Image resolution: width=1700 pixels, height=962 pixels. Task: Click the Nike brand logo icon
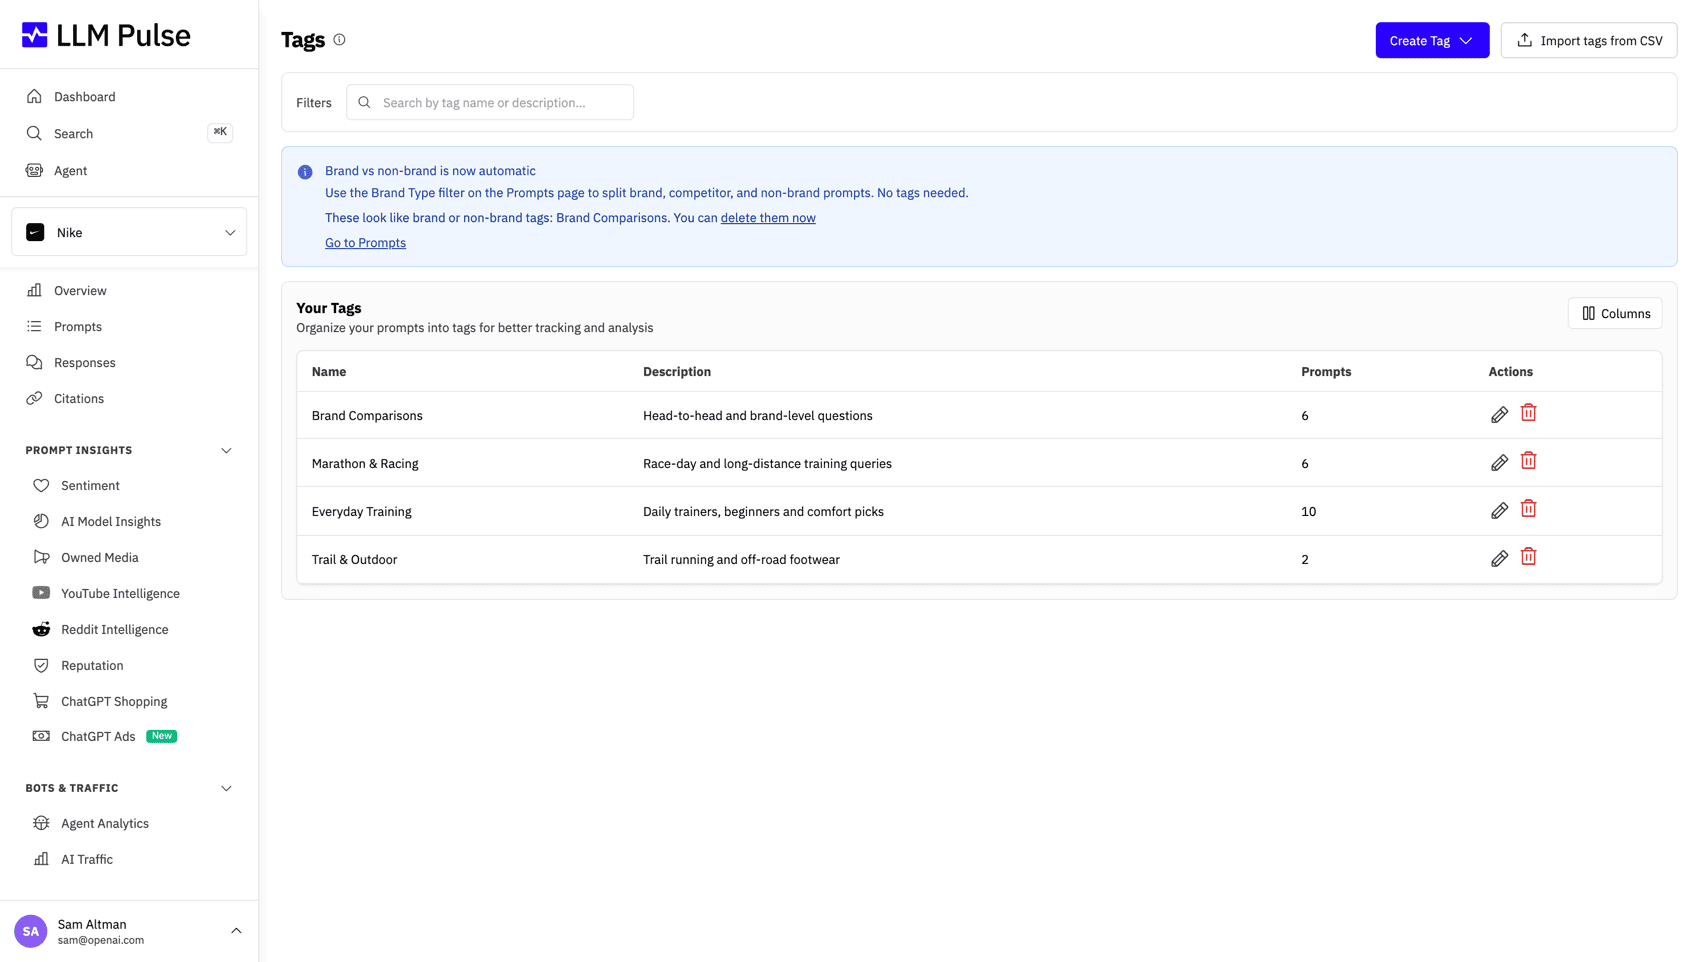(x=35, y=232)
